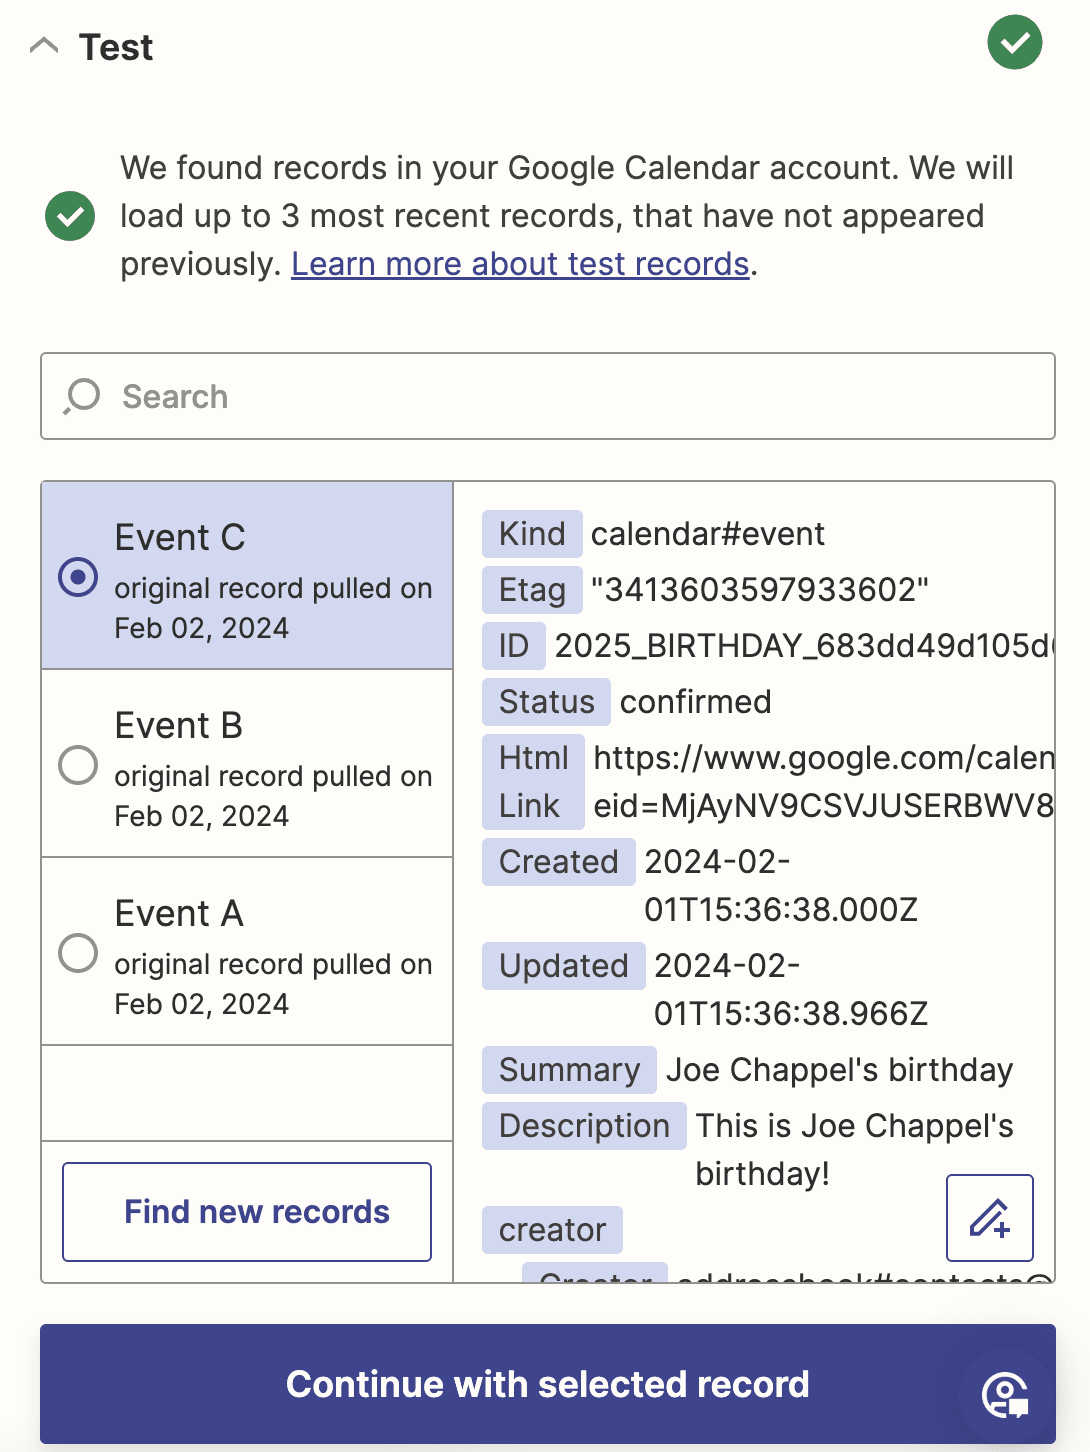Viewport: 1090px width, 1452px height.
Task: Click the value calendar#event
Action: pos(708,534)
